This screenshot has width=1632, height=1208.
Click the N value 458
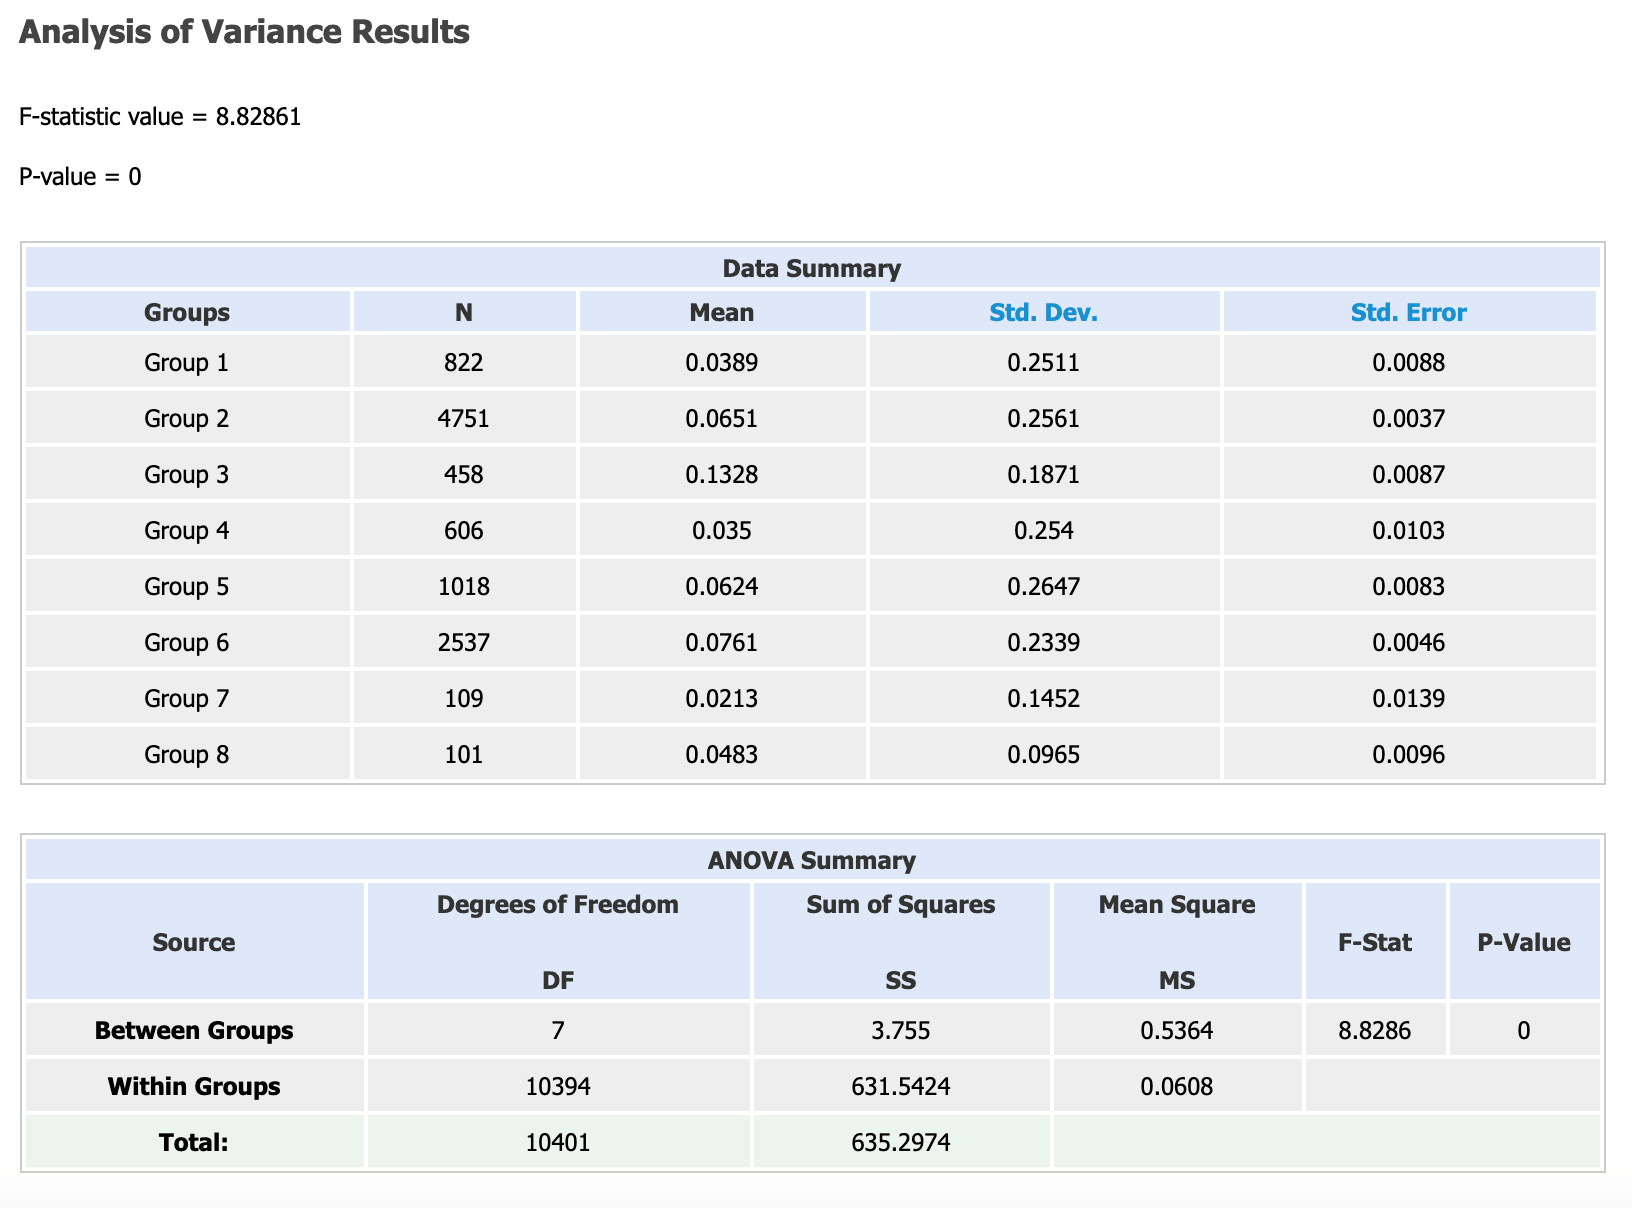tap(464, 474)
